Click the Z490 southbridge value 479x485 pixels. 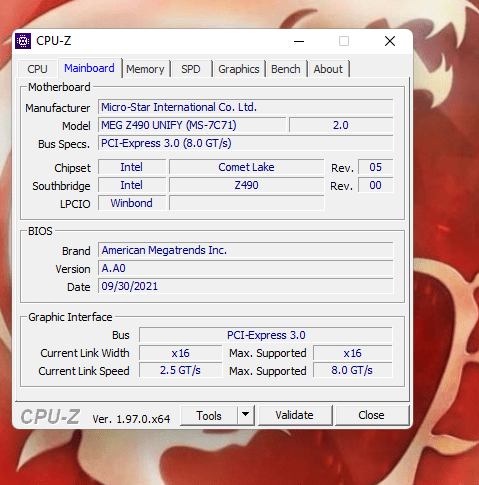246,185
